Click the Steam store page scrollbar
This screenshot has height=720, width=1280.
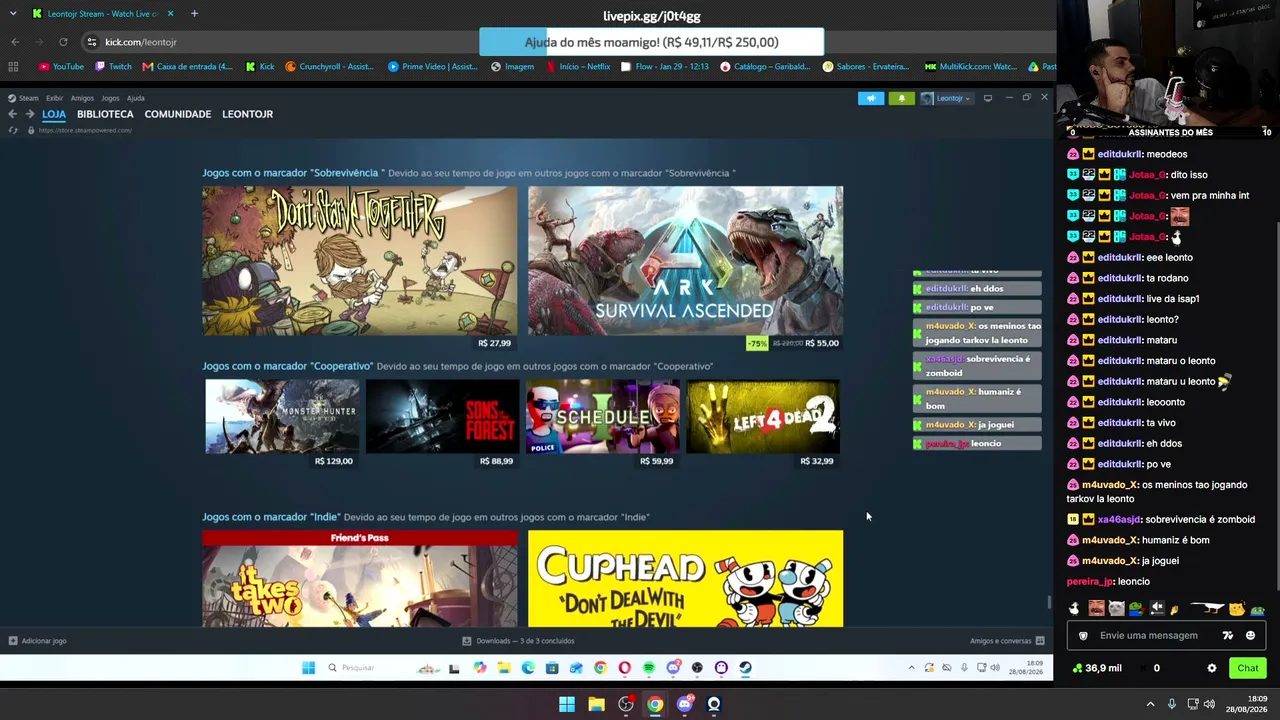(1049, 602)
